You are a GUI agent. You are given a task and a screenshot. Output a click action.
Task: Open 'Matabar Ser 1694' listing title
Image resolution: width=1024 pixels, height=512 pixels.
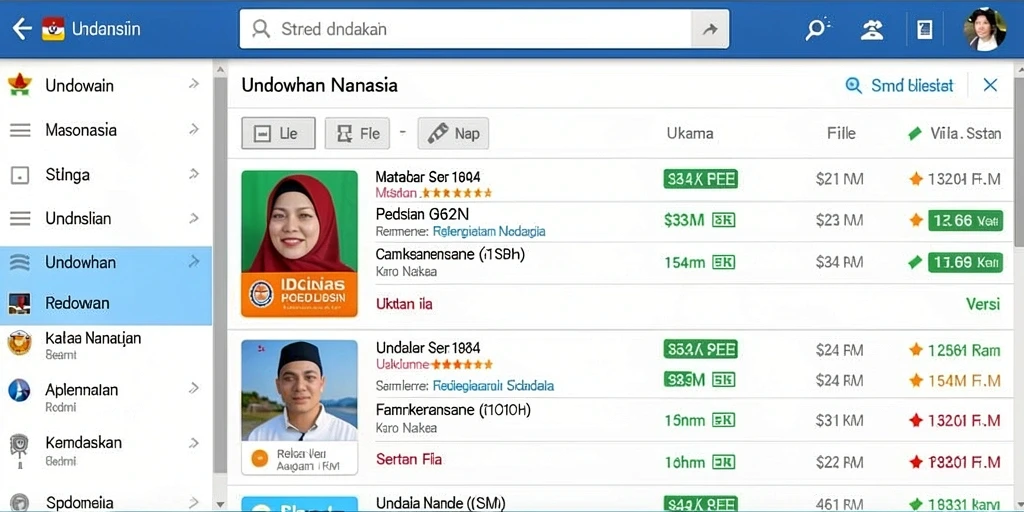click(428, 177)
